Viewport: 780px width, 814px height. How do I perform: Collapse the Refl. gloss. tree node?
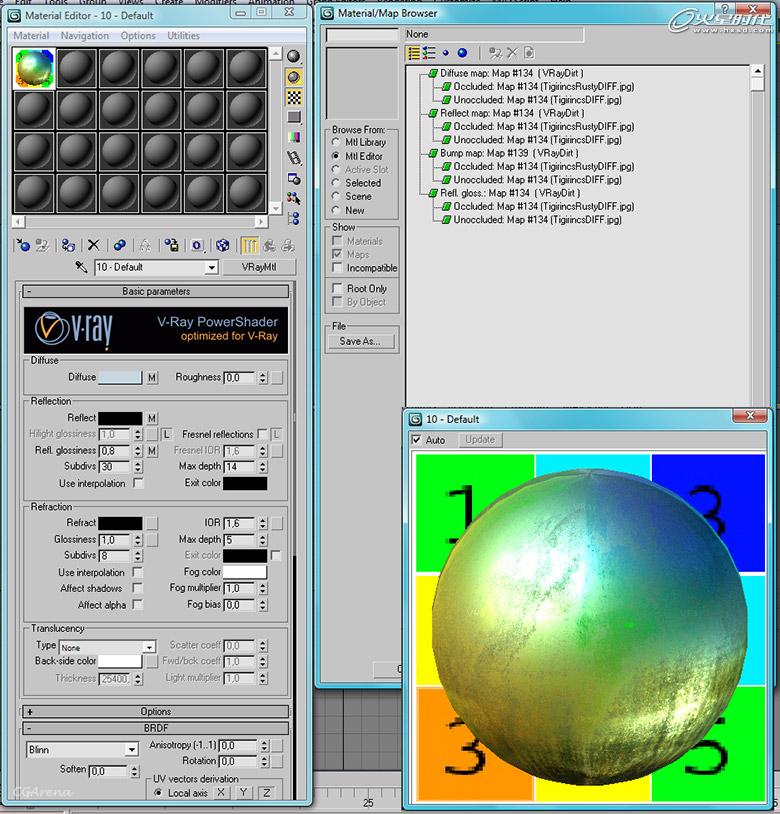pyautogui.click(x=433, y=193)
